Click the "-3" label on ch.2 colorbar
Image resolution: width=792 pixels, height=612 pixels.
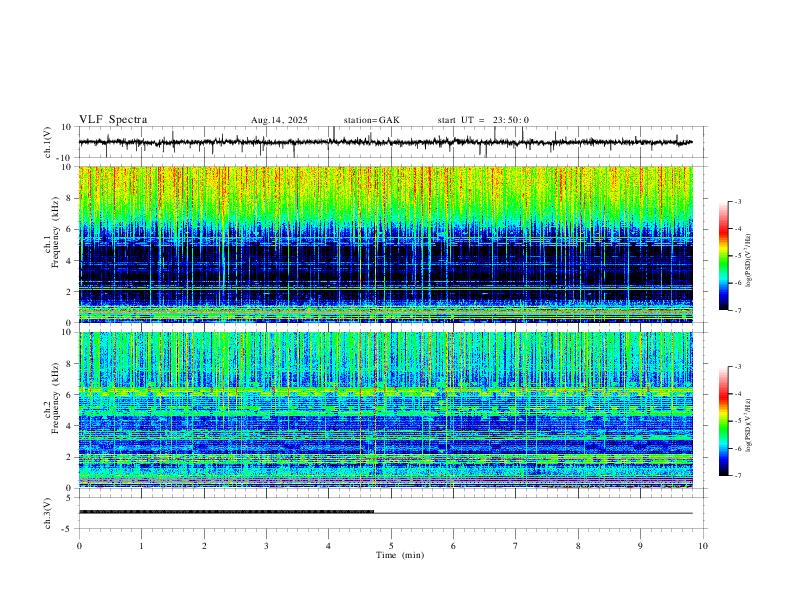(738, 367)
